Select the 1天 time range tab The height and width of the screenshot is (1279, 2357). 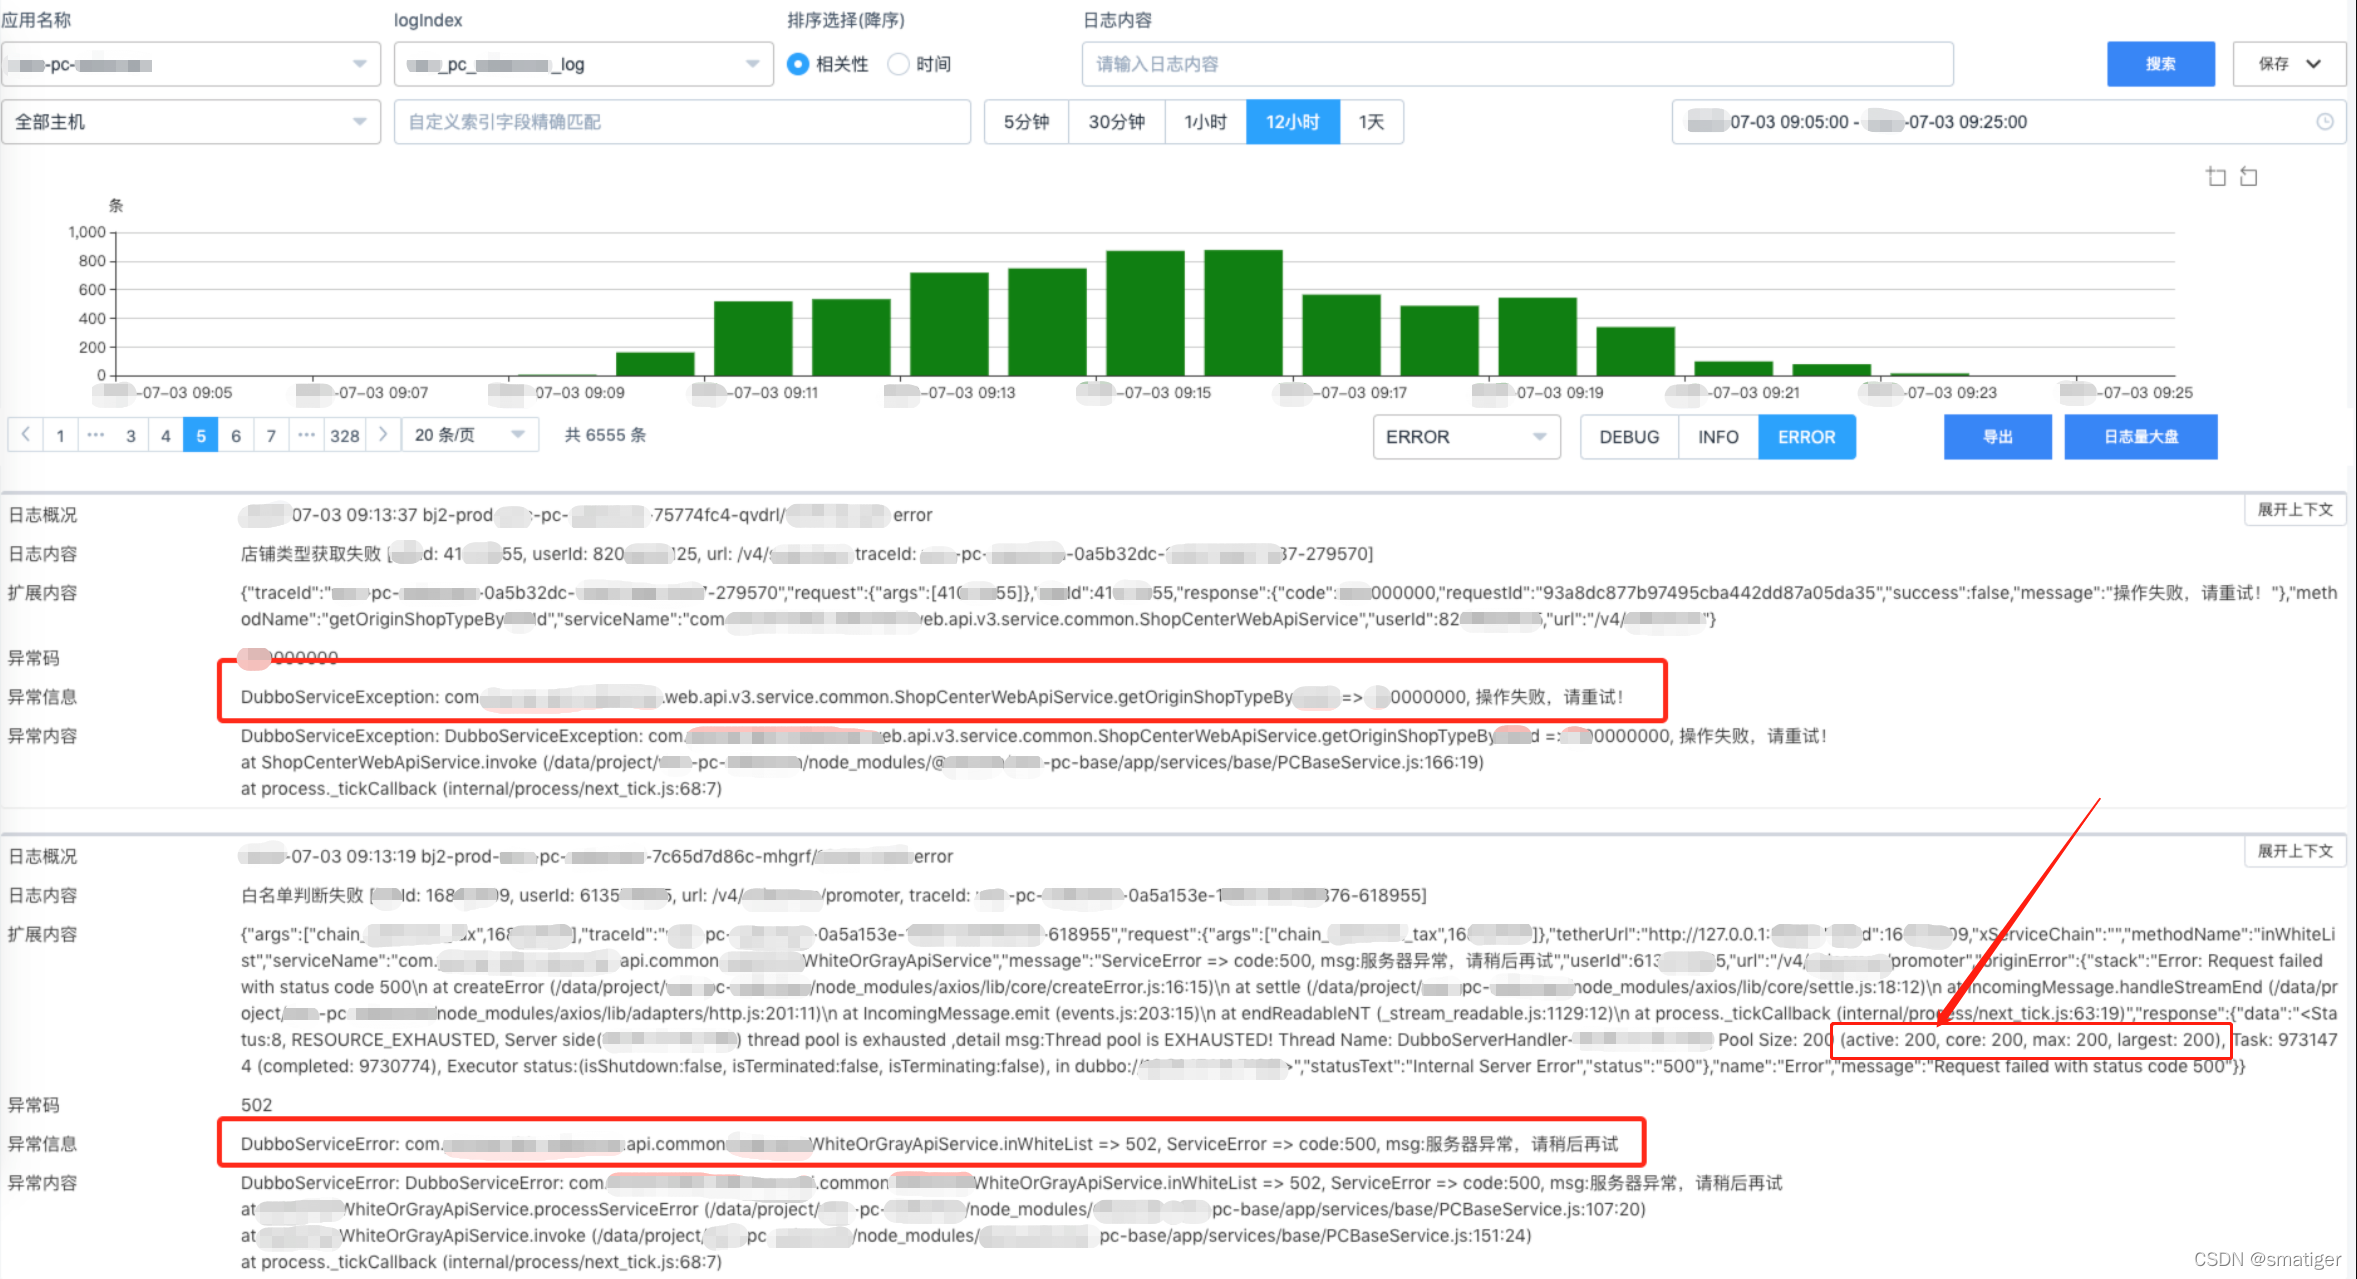pyautogui.click(x=1371, y=122)
